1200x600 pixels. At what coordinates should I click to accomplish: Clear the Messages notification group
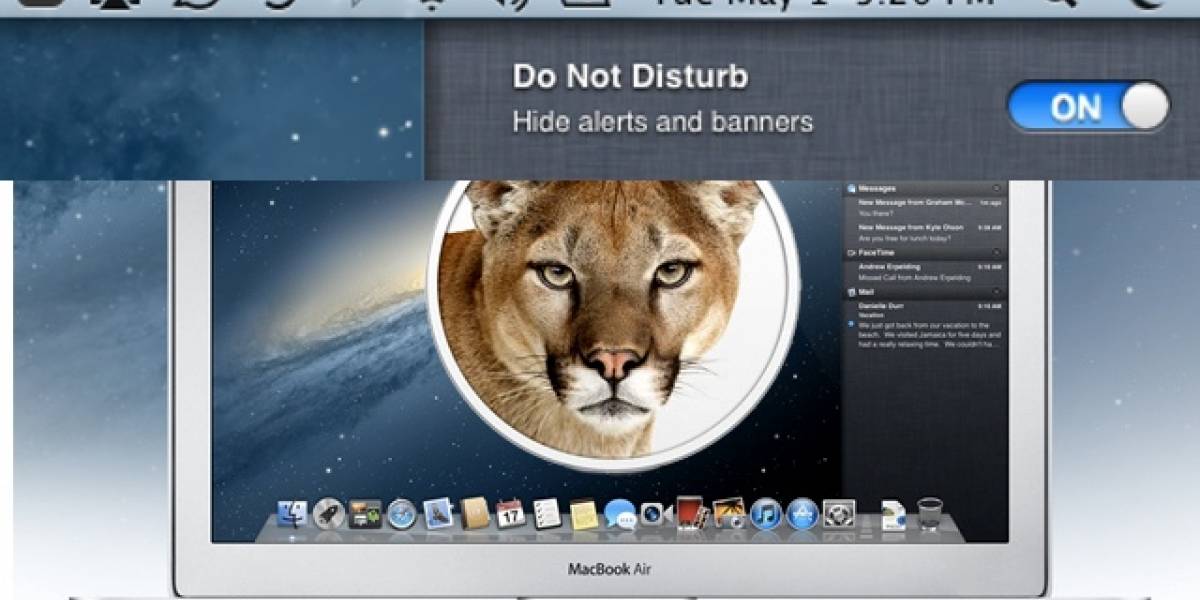coord(996,188)
